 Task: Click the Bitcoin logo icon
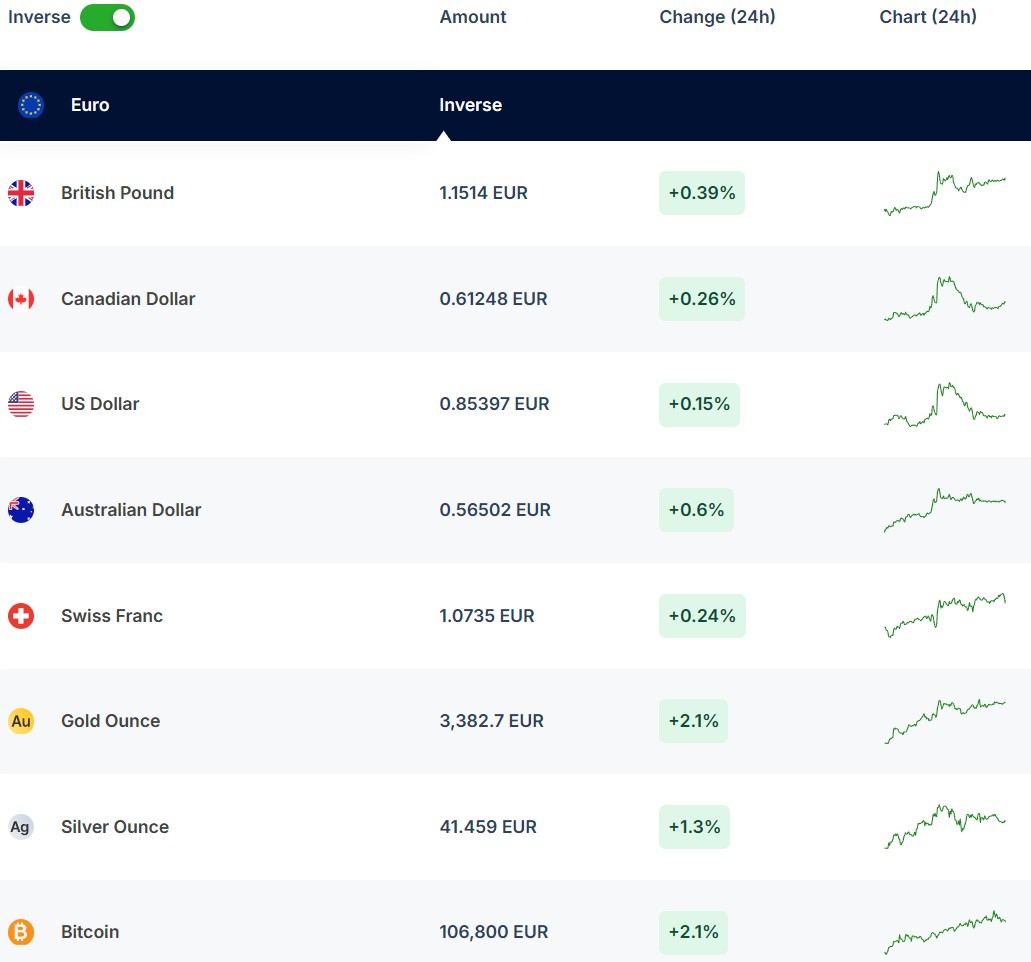coord(21,932)
